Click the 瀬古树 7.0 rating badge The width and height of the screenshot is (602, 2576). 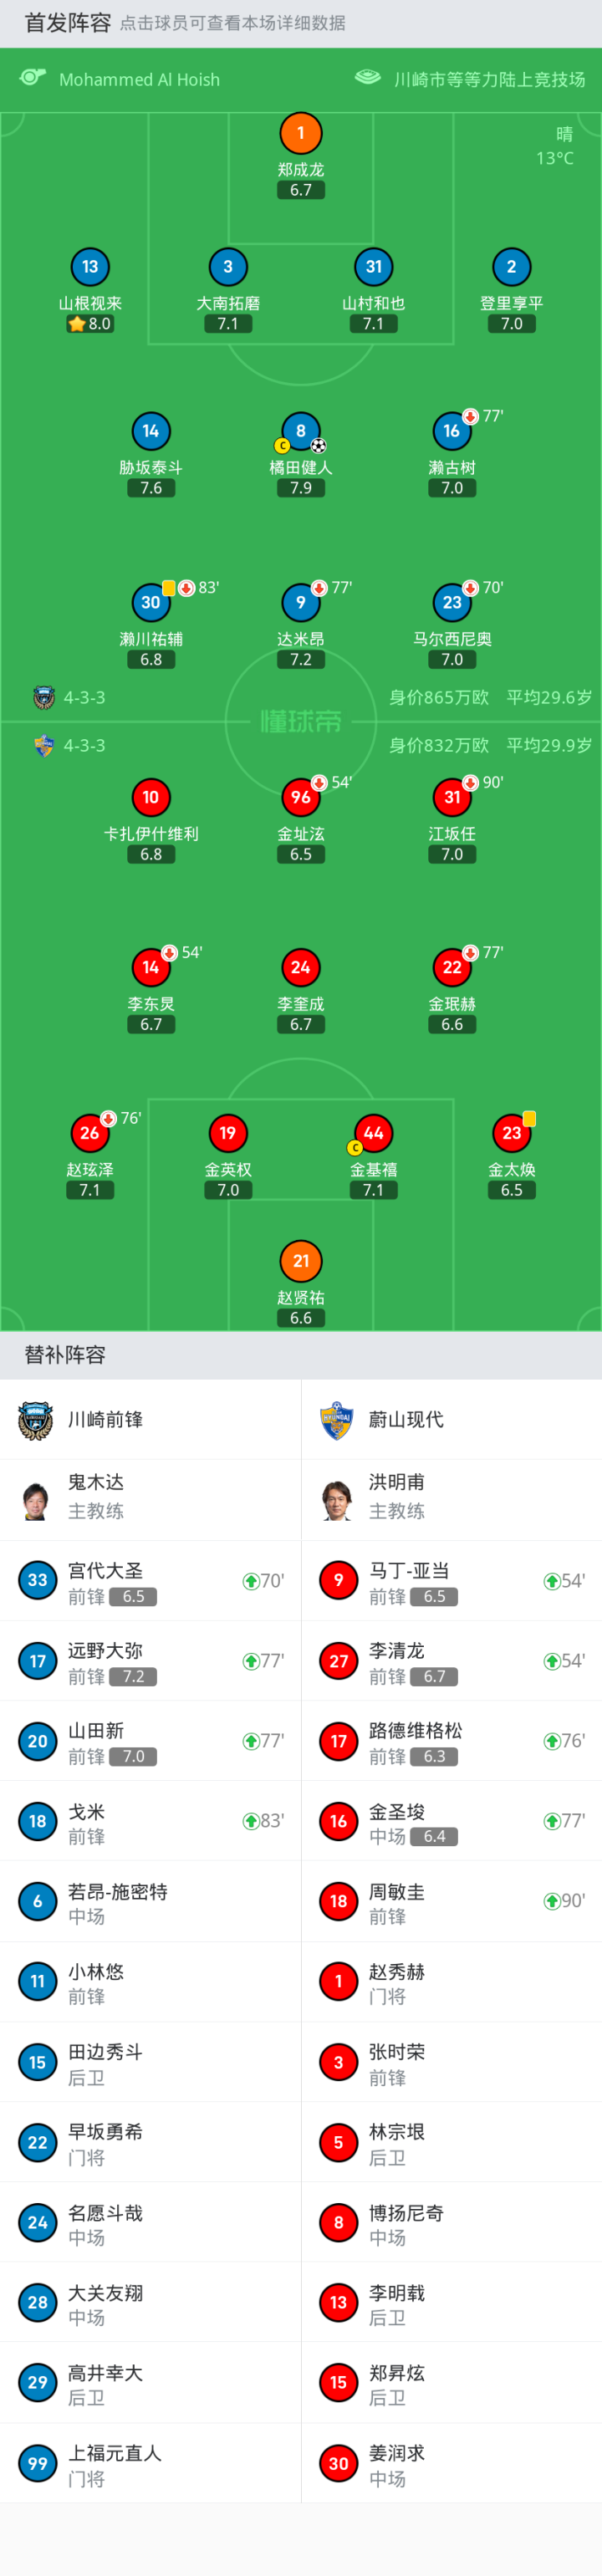[452, 488]
